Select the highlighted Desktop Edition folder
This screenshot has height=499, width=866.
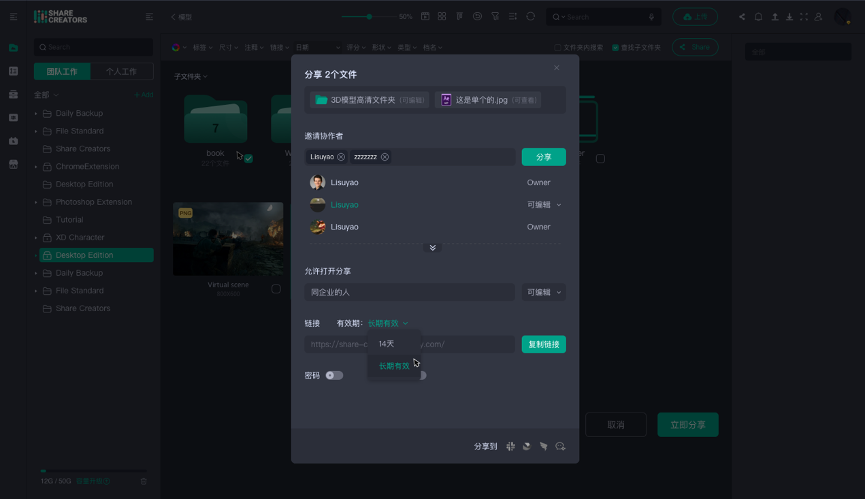coord(96,255)
